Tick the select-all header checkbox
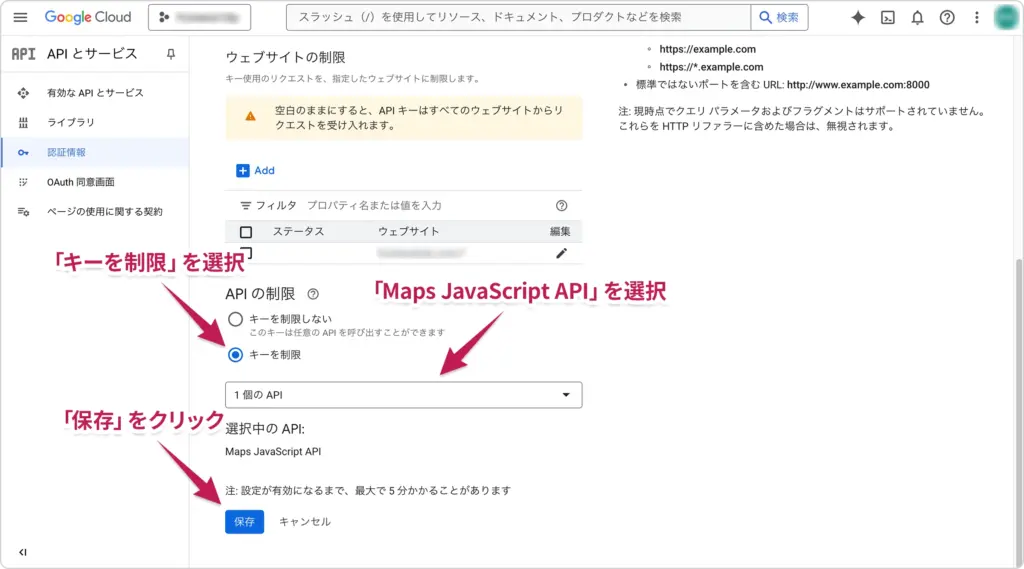 point(246,232)
